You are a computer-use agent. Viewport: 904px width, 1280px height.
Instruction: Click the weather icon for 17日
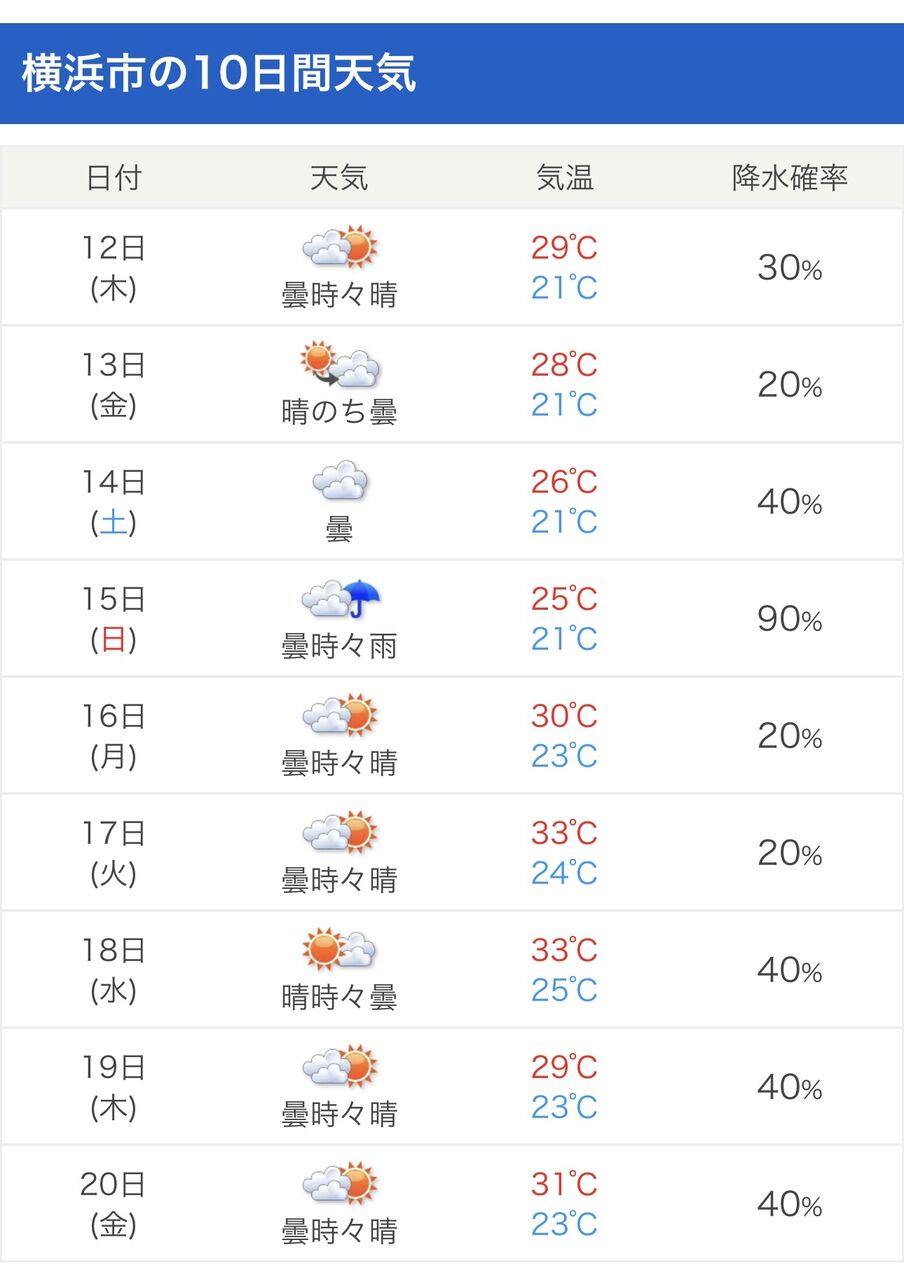coord(340,833)
